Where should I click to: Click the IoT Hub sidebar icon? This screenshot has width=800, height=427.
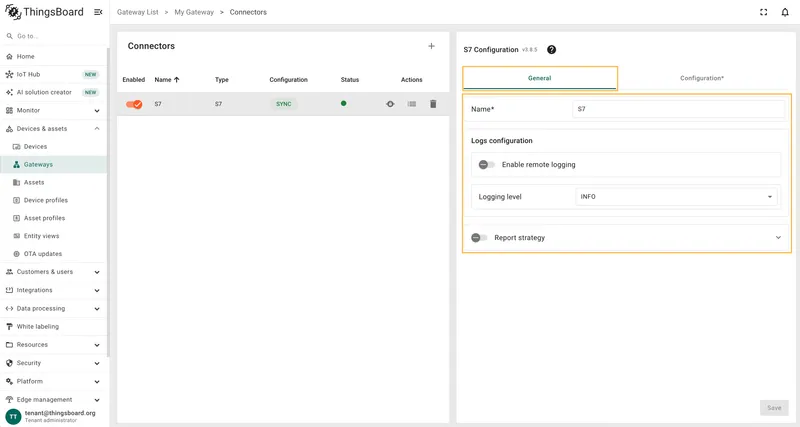[x=9, y=74]
